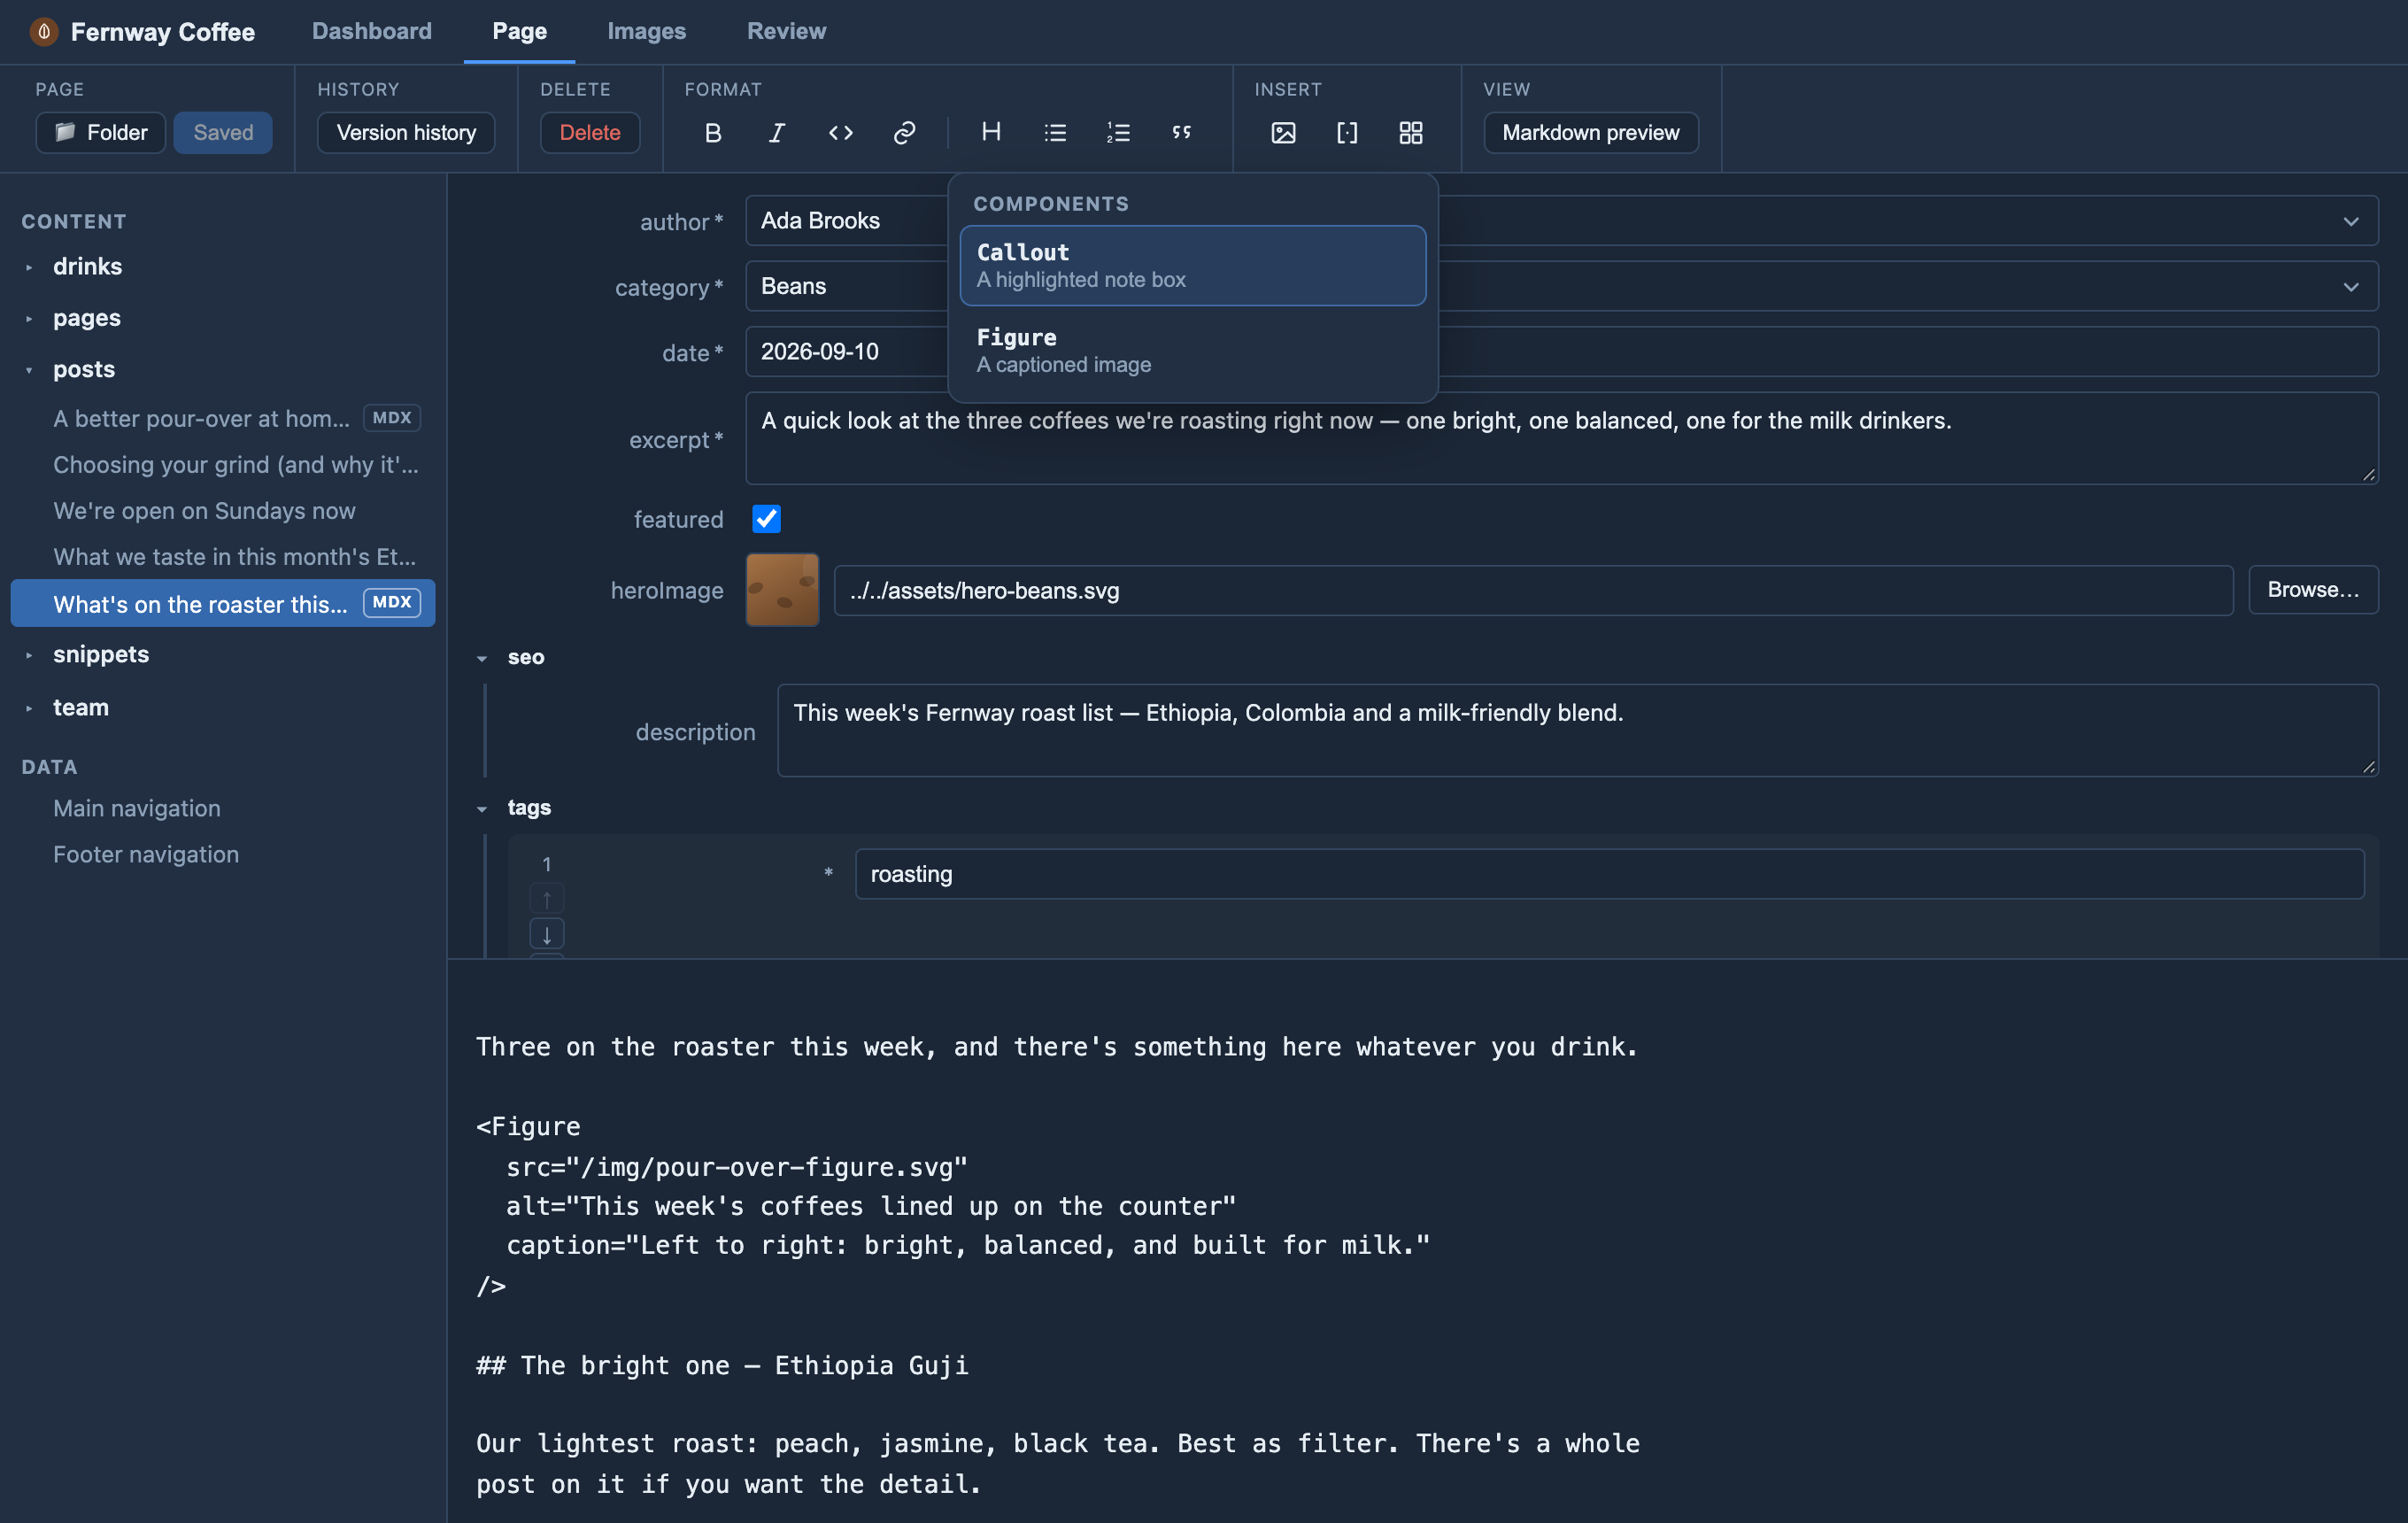Click the Fernway Coffee logo icon

point(44,31)
